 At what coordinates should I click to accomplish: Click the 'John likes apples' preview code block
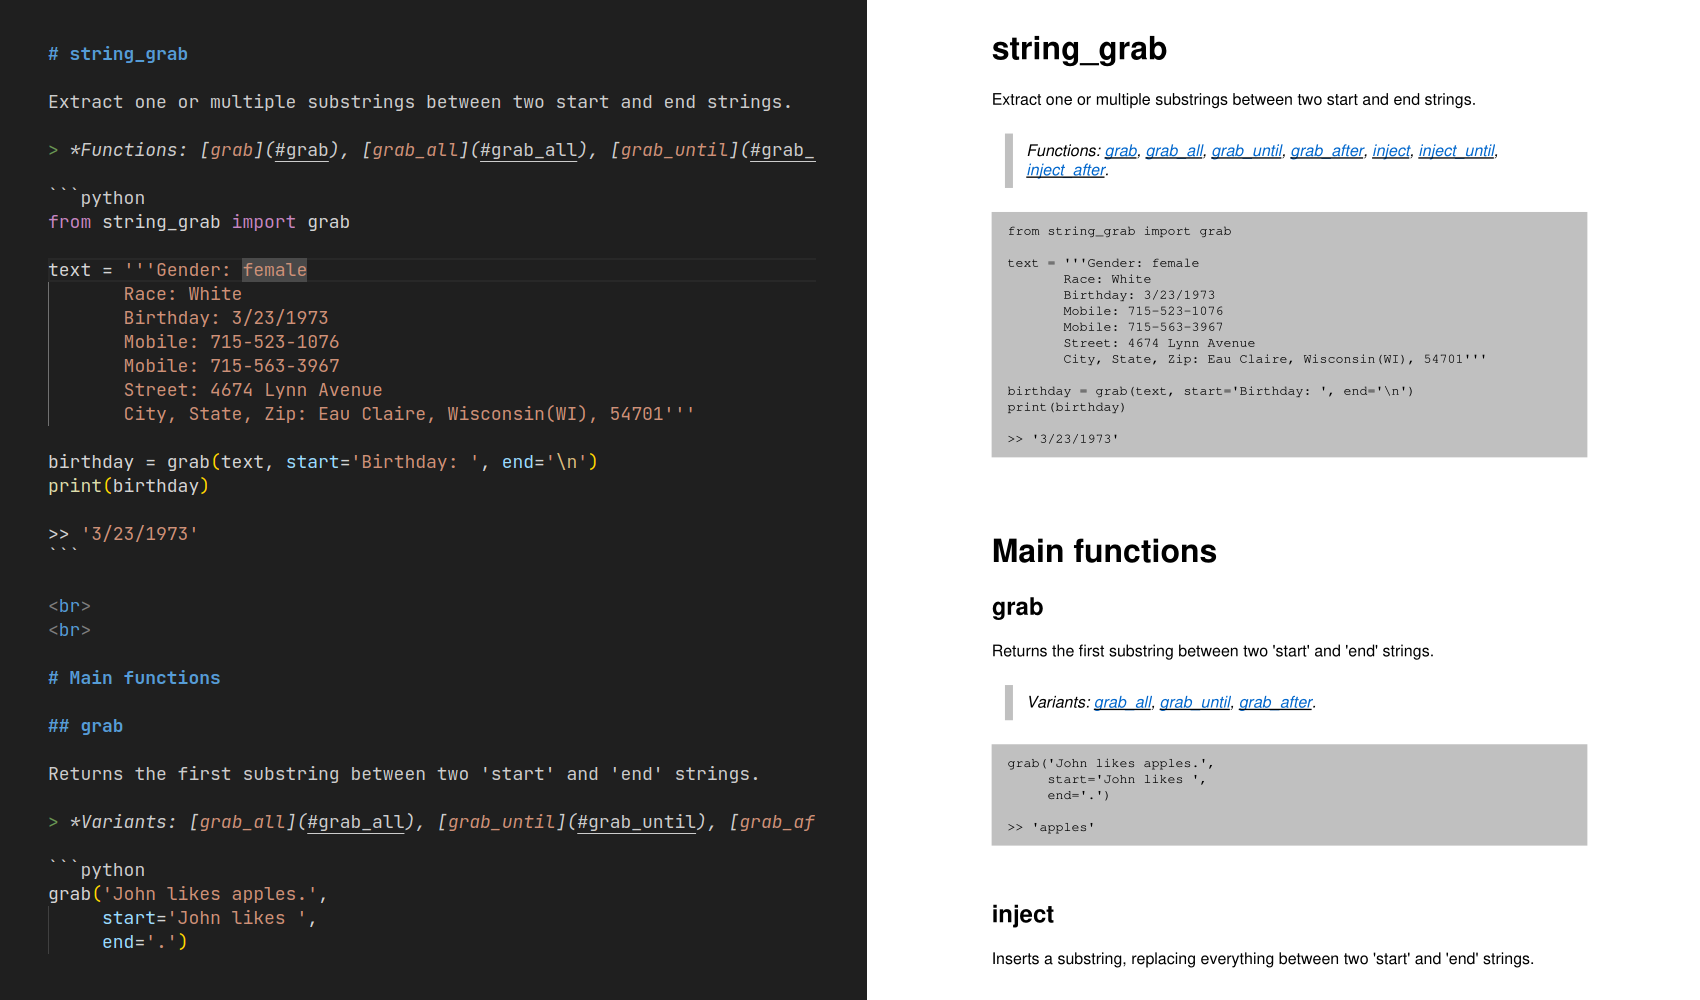pyautogui.click(x=1288, y=794)
